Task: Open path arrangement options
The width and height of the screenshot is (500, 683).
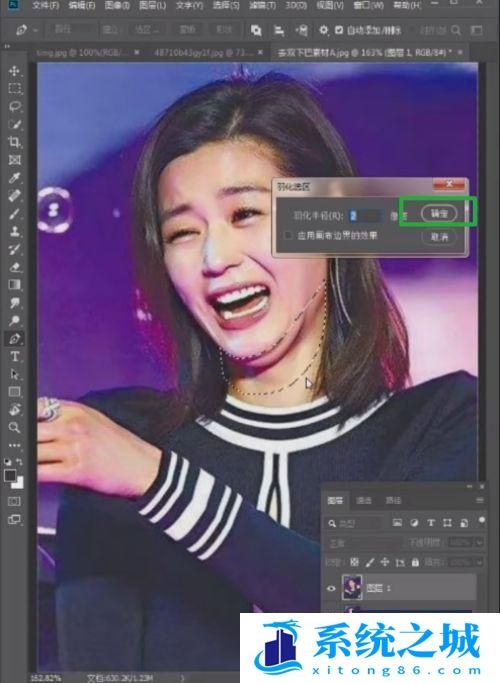Action: coord(301,30)
